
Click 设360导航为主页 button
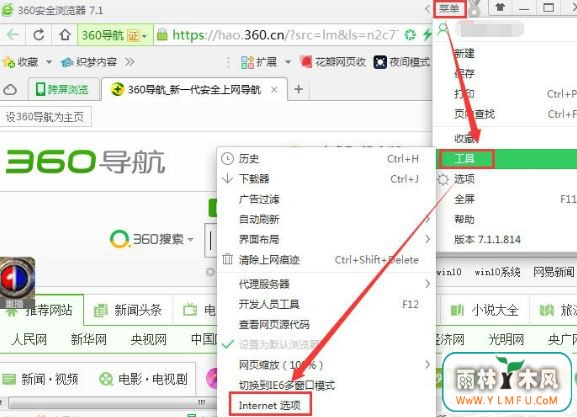point(45,117)
